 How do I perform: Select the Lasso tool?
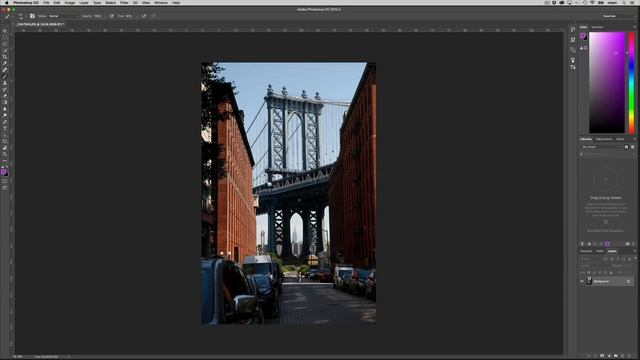5,44
